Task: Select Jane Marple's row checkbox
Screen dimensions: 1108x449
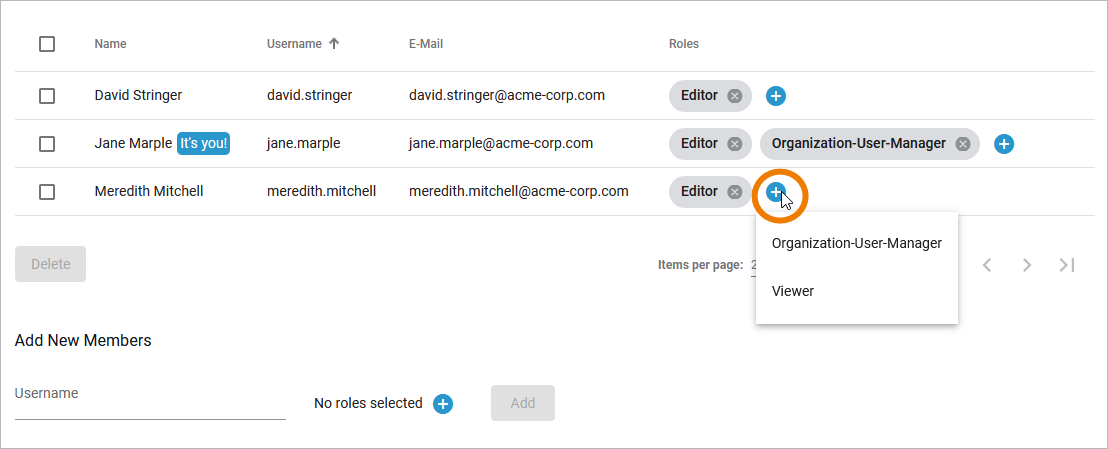Action: [x=47, y=144]
